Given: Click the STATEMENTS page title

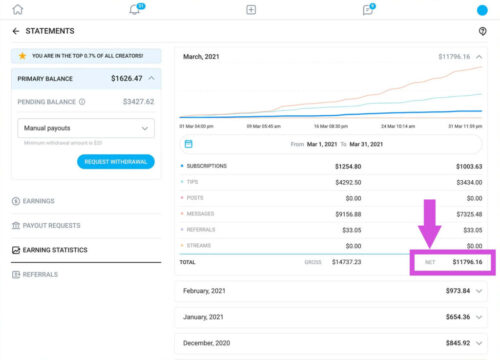Looking at the screenshot, I should tap(50, 31).
